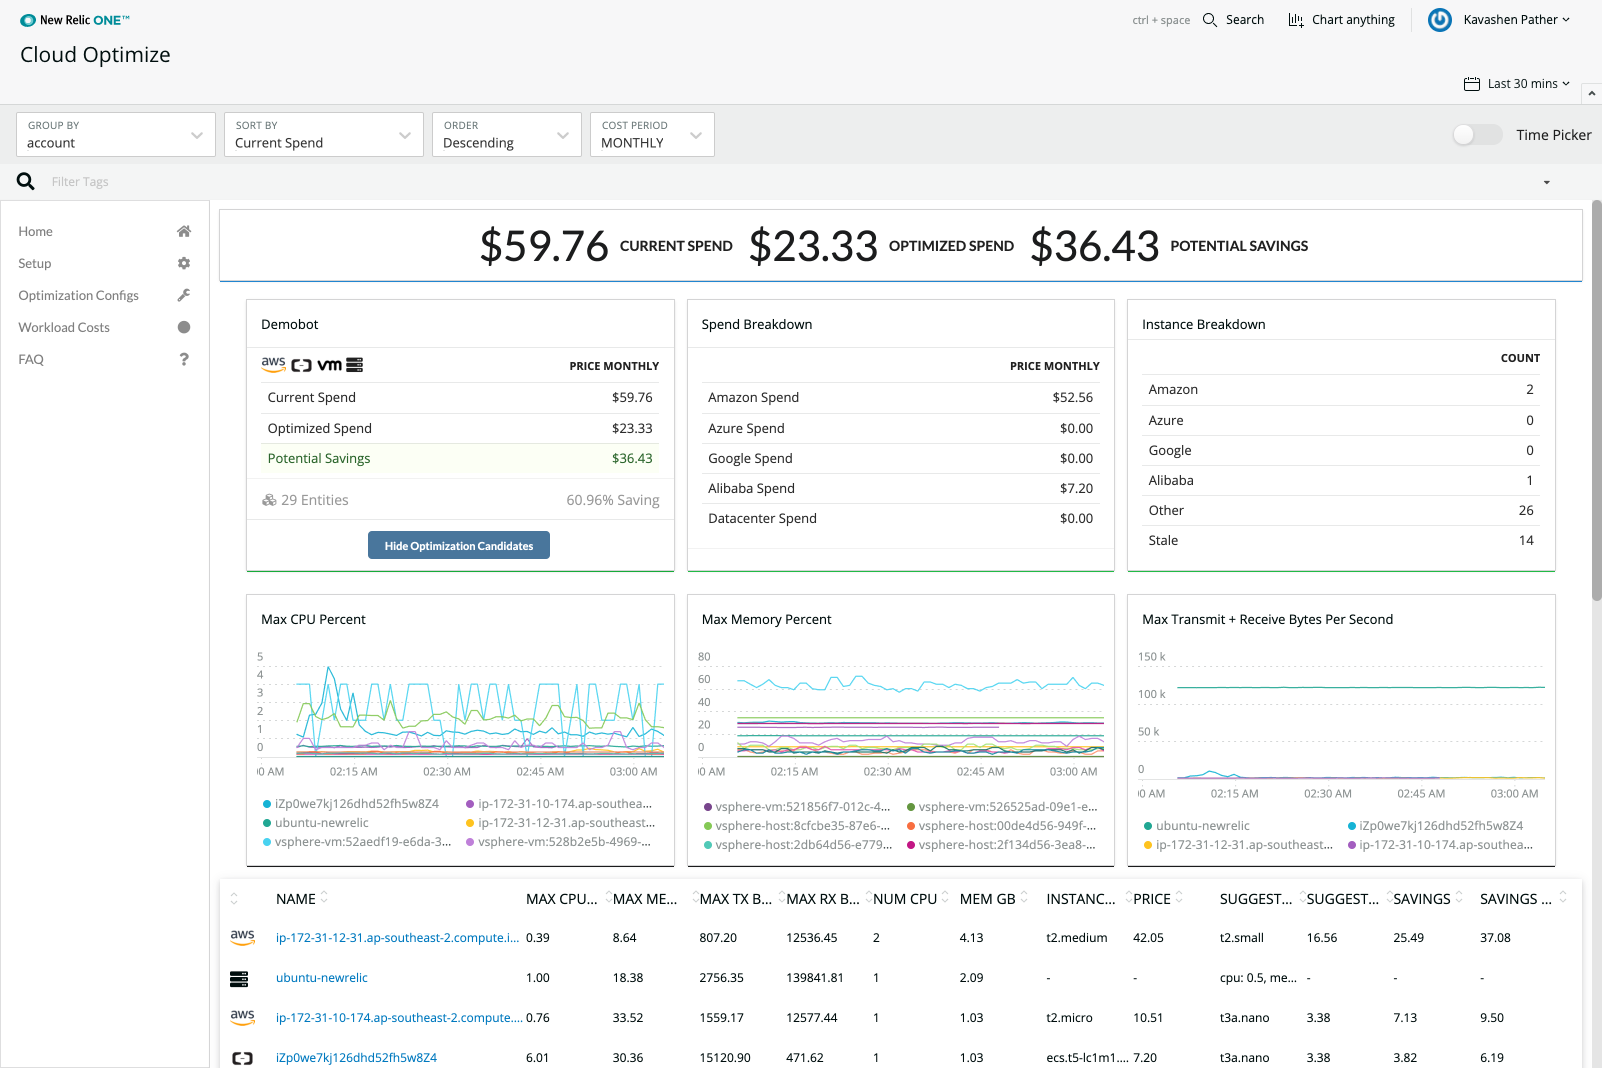
Task: Click the New Relic ONE logo
Action: tap(75, 20)
